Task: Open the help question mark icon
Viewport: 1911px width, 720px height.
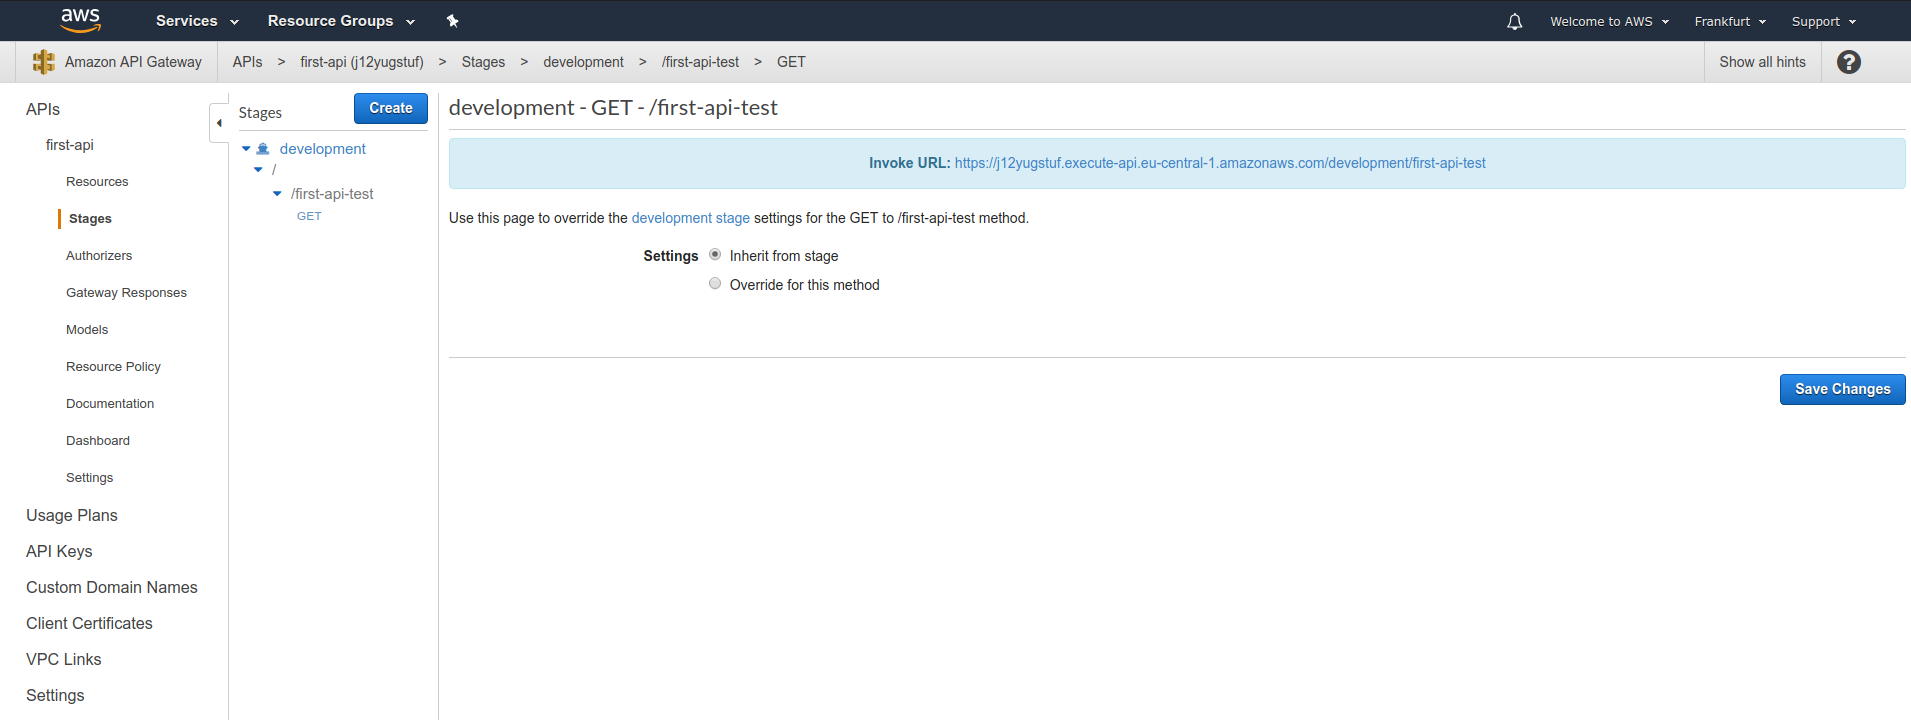Action: click(1849, 62)
